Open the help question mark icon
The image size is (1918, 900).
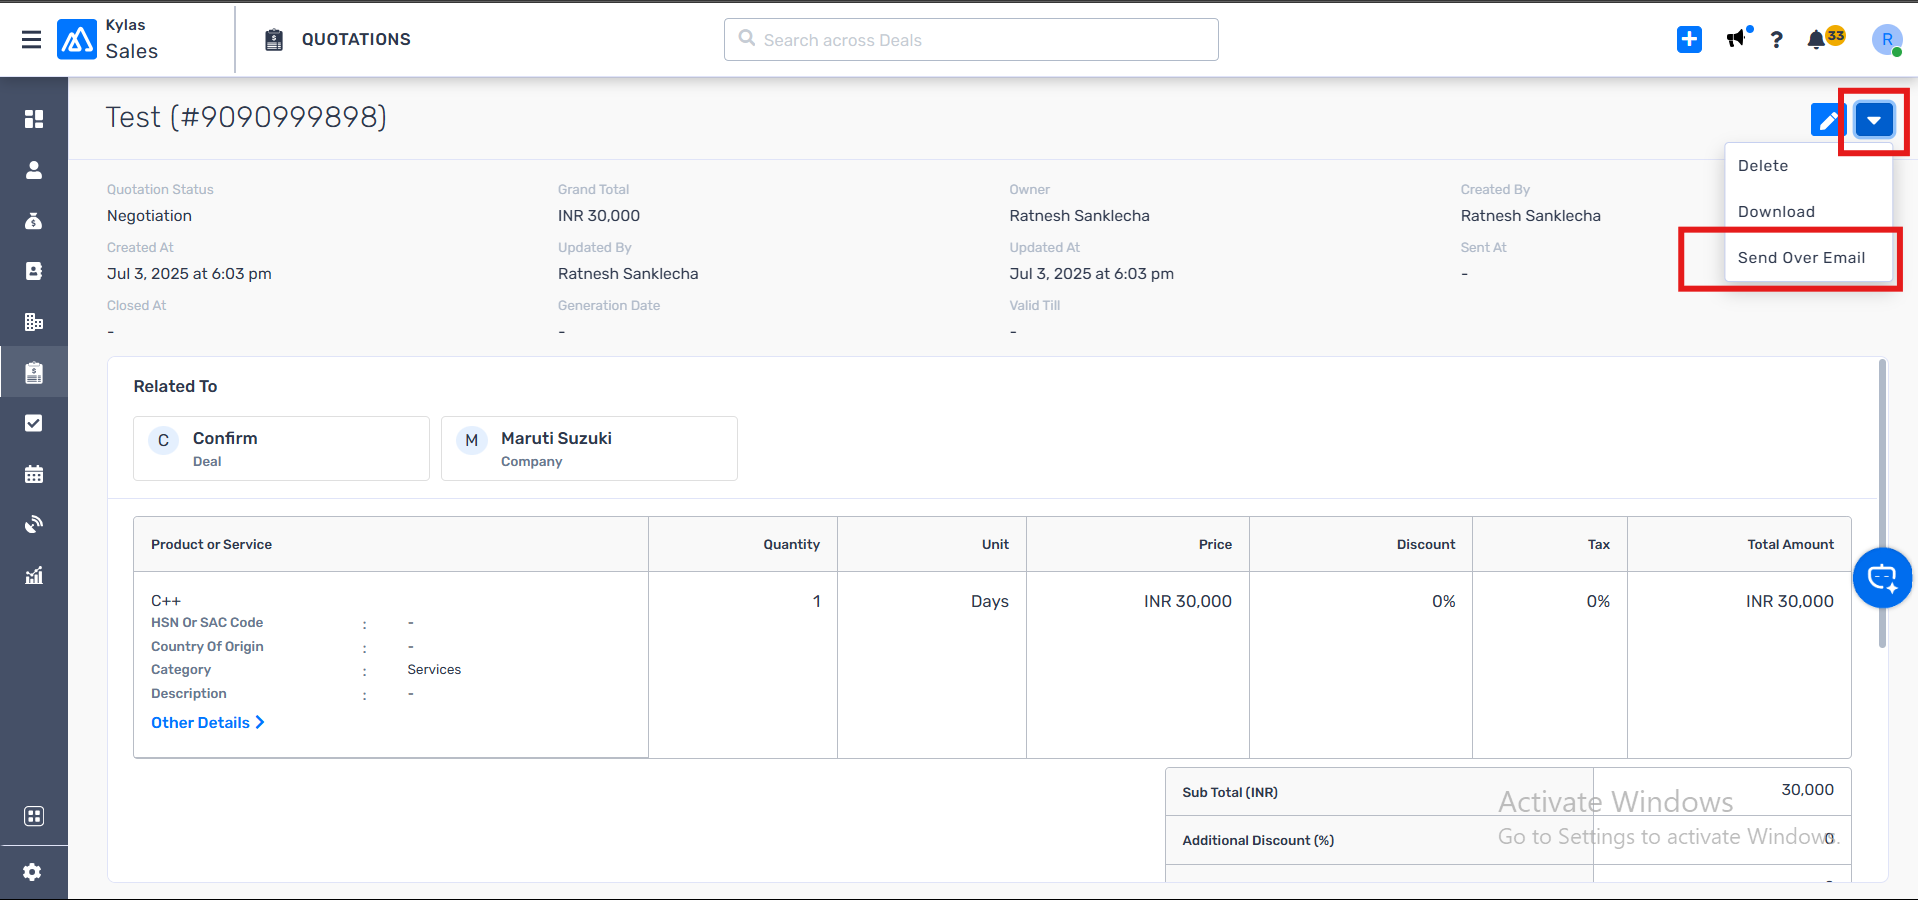coord(1776,40)
